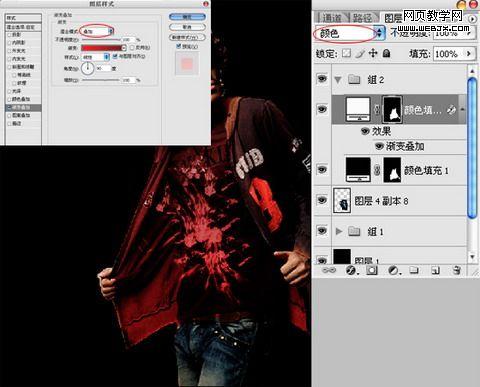This screenshot has width=480, height=387.
Task: Create new fill or adjustment layer icon
Action: (394, 270)
